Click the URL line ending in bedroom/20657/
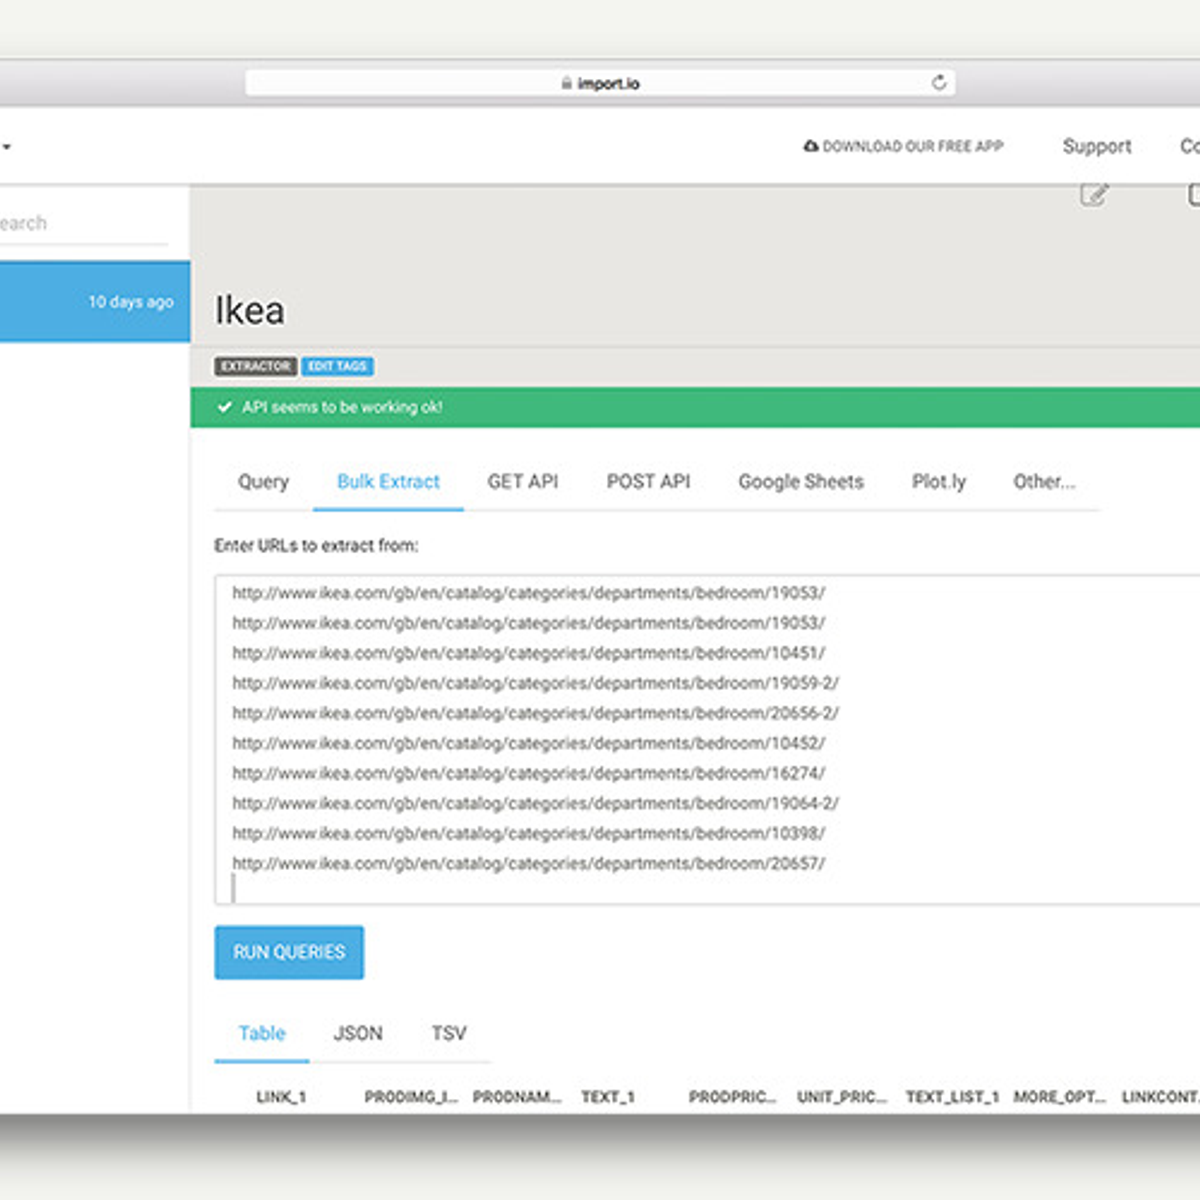1200x1200 pixels. pos(529,863)
